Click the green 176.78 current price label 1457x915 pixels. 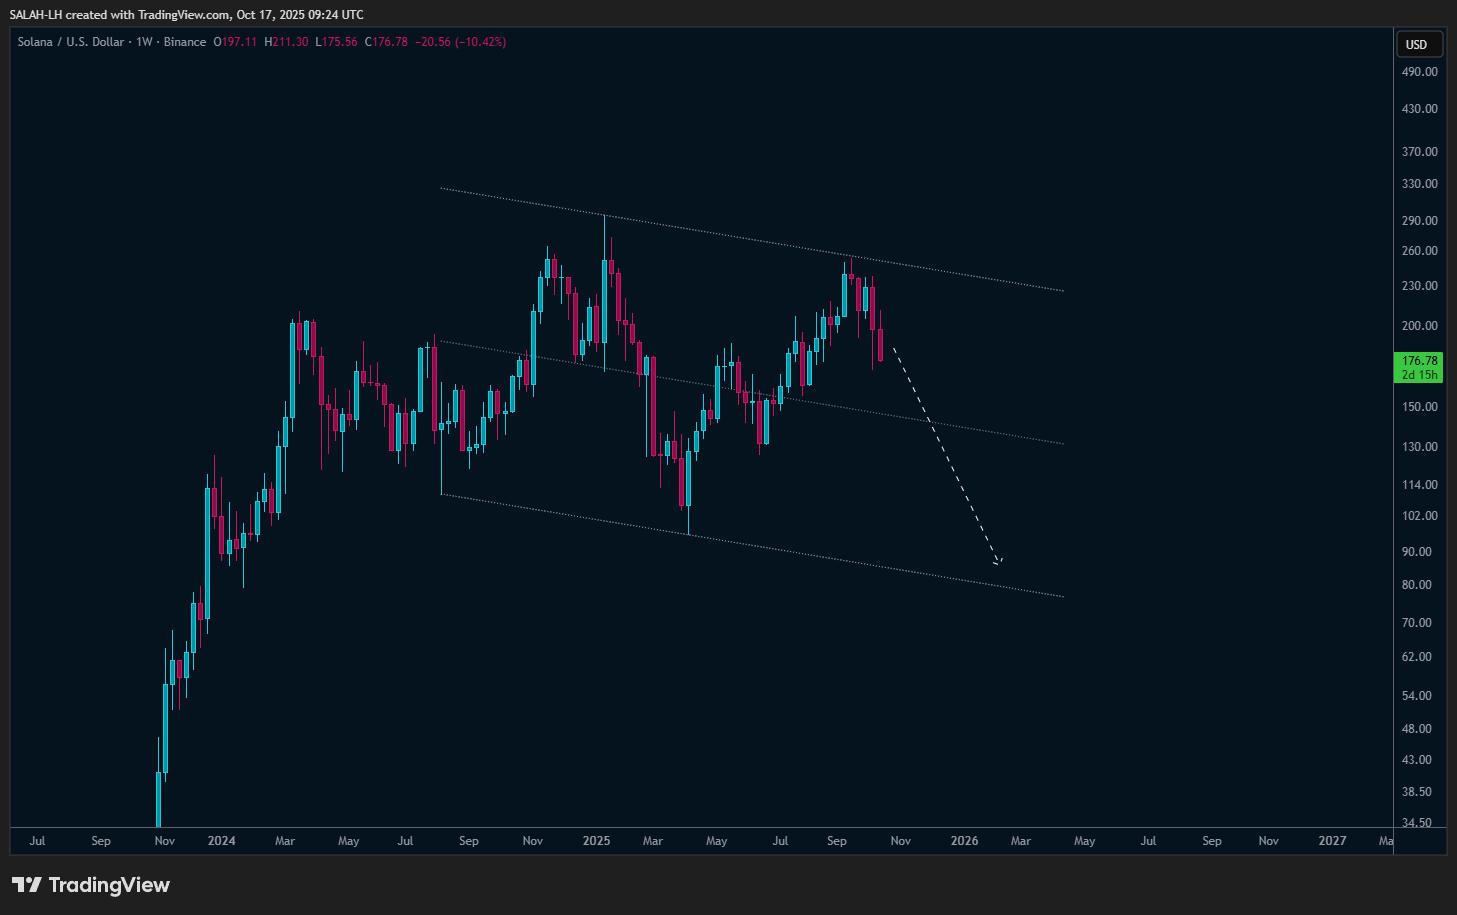click(1420, 361)
